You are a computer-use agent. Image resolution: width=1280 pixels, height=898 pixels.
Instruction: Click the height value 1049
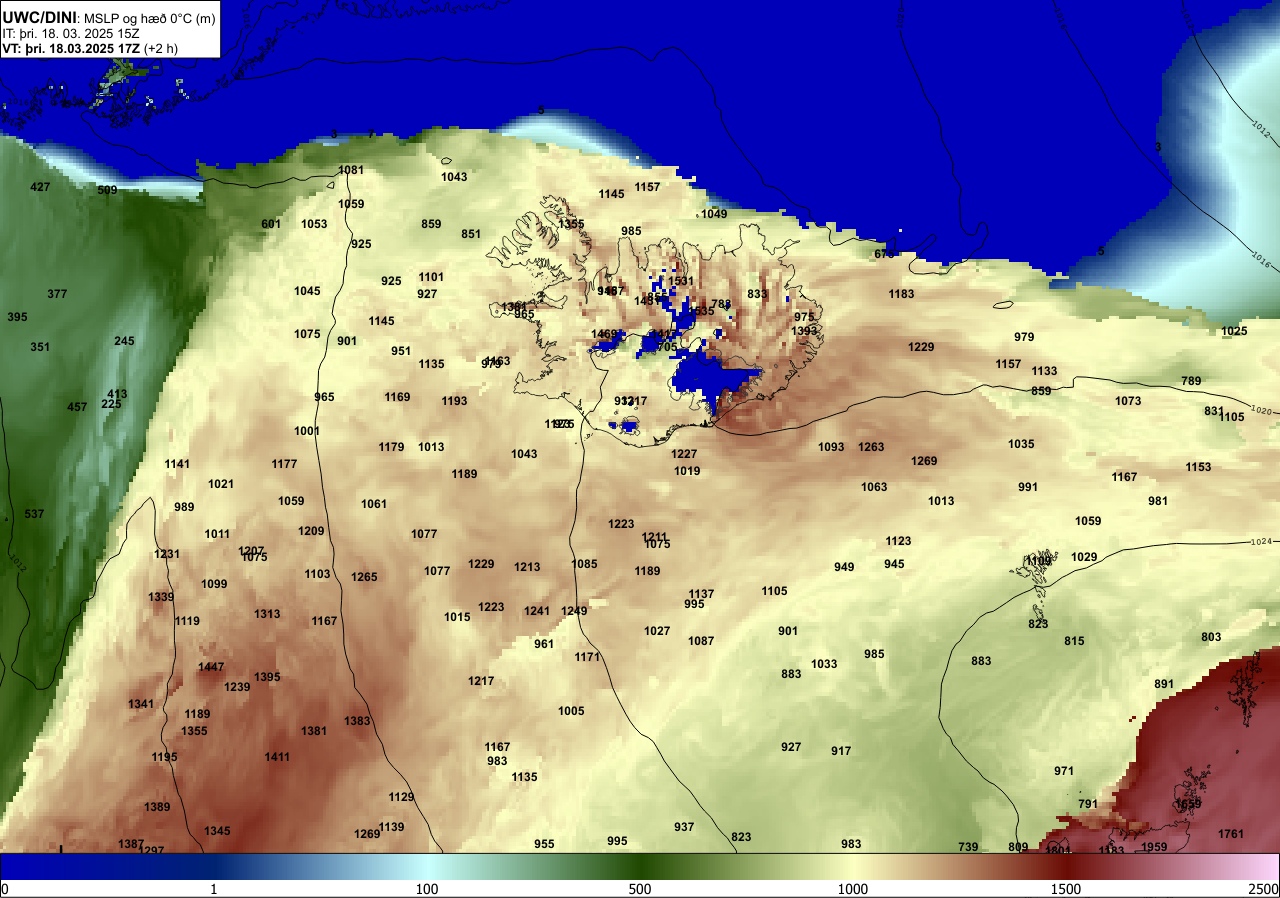[x=714, y=214]
